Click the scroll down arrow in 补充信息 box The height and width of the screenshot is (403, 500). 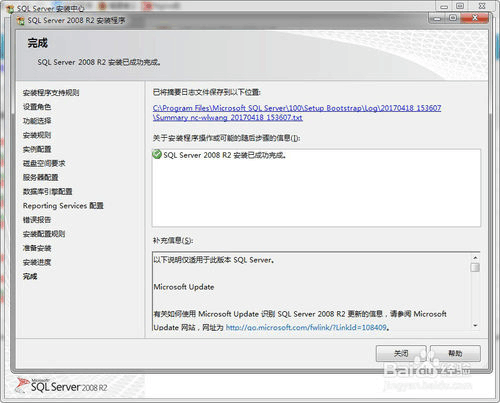coord(475,325)
